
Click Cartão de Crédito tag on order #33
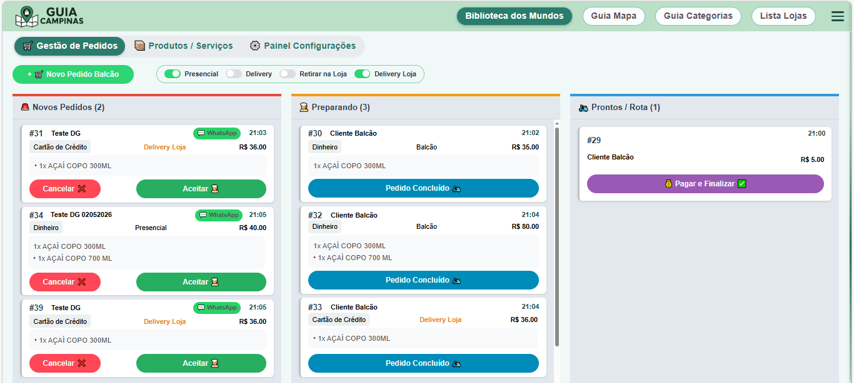339,320
